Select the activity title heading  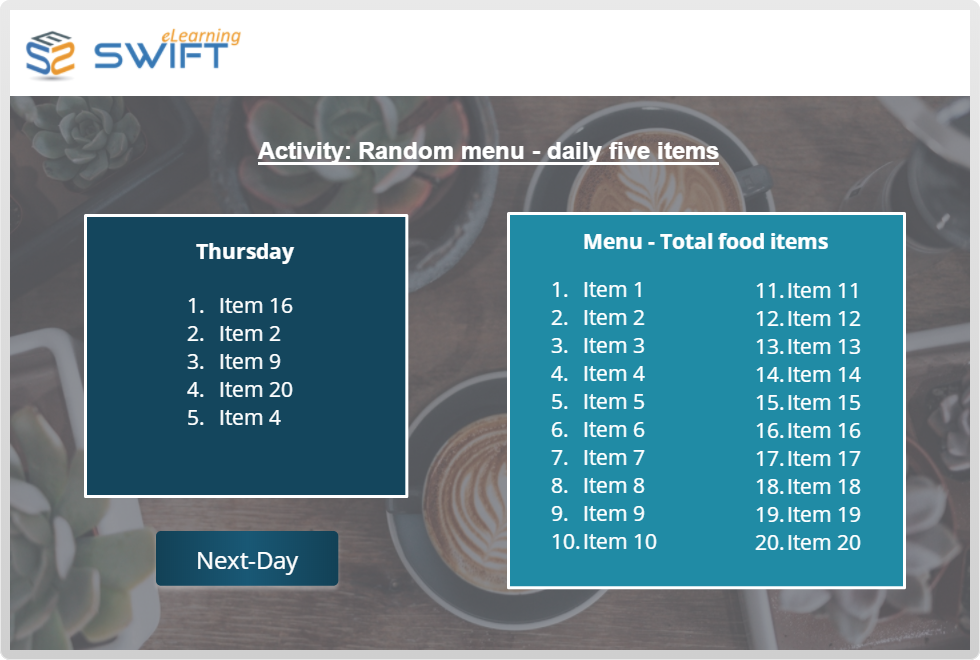pos(488,151)
